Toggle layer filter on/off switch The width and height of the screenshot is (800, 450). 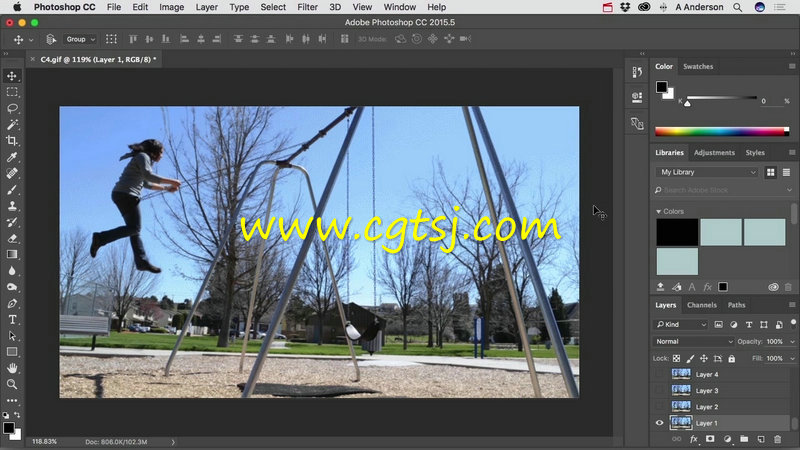(793, 322)
